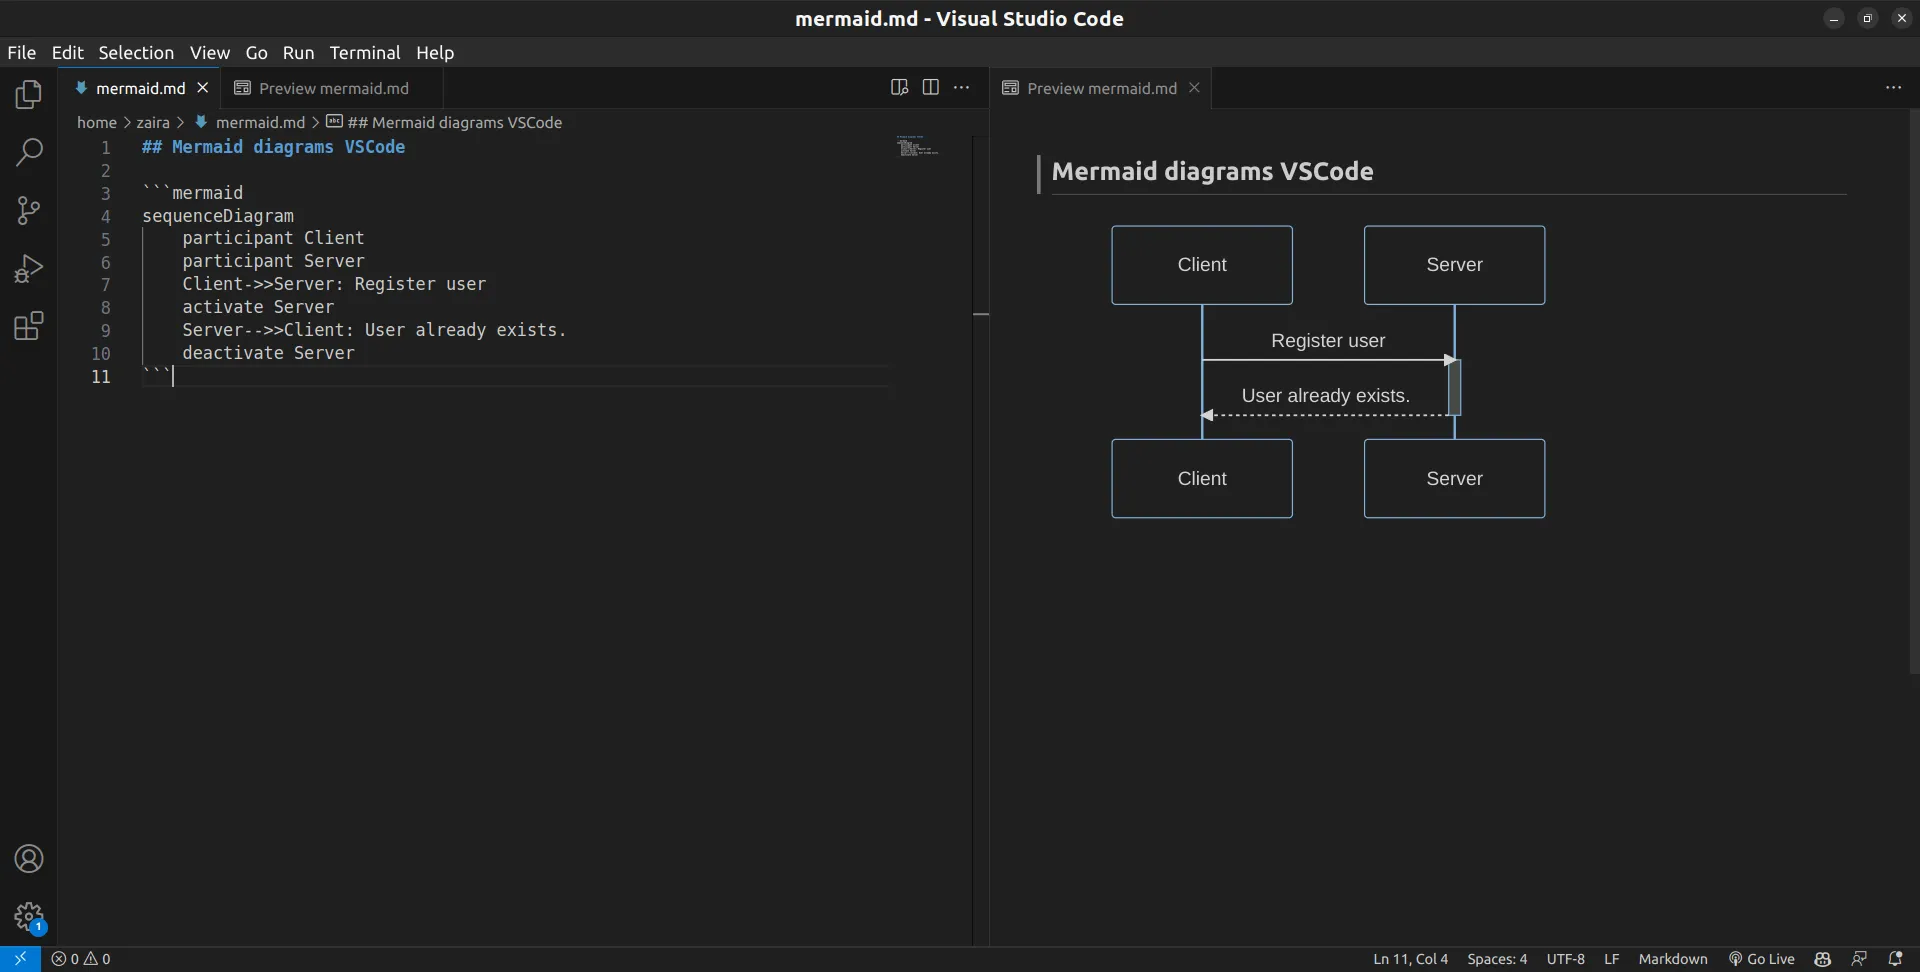Open the Run and Debug view
The width and height of the screenshot is (1920, 972).
29,268
